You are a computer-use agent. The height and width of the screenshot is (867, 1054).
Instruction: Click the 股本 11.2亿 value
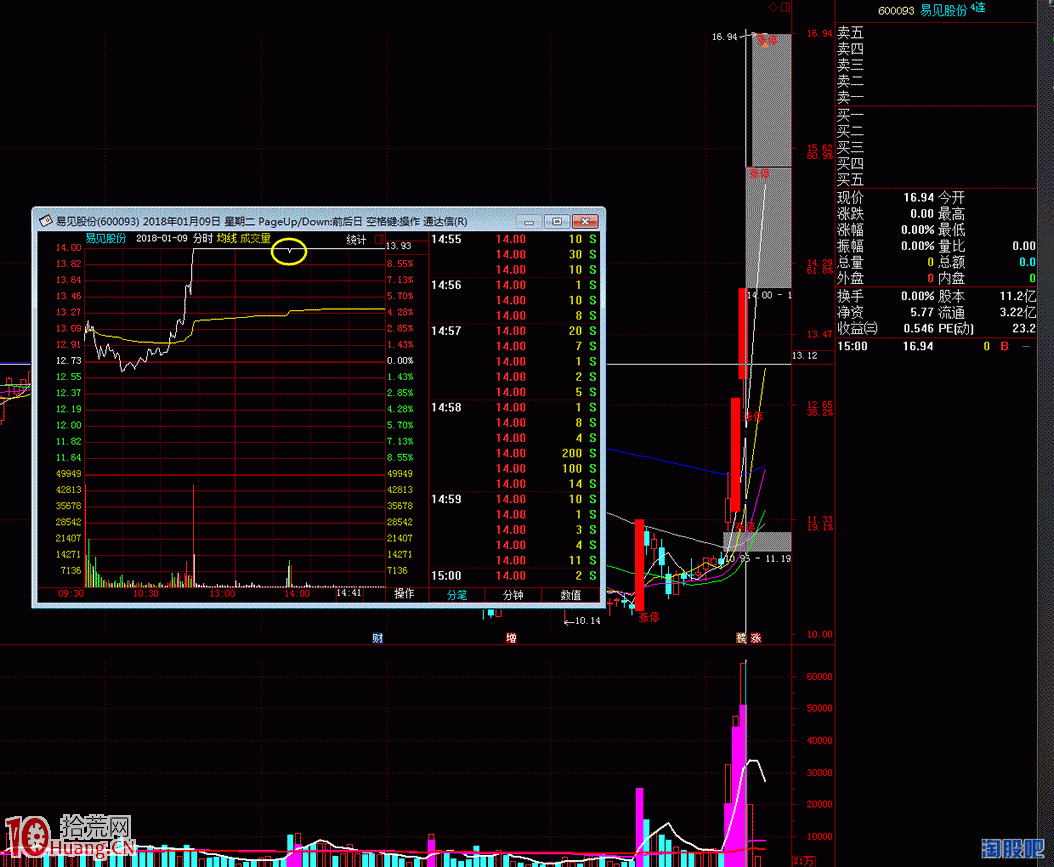click(x=1018, y=296)
